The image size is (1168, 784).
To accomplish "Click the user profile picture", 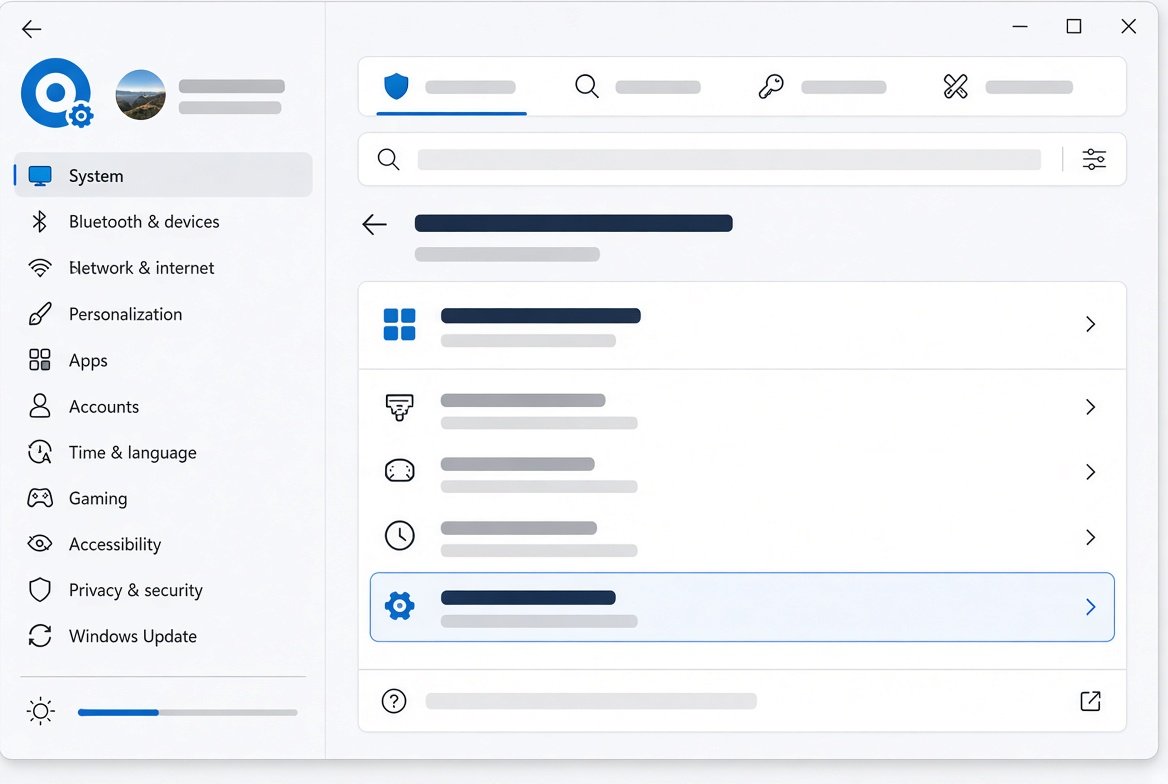I will pyautogui.click(x=141, y=95).
